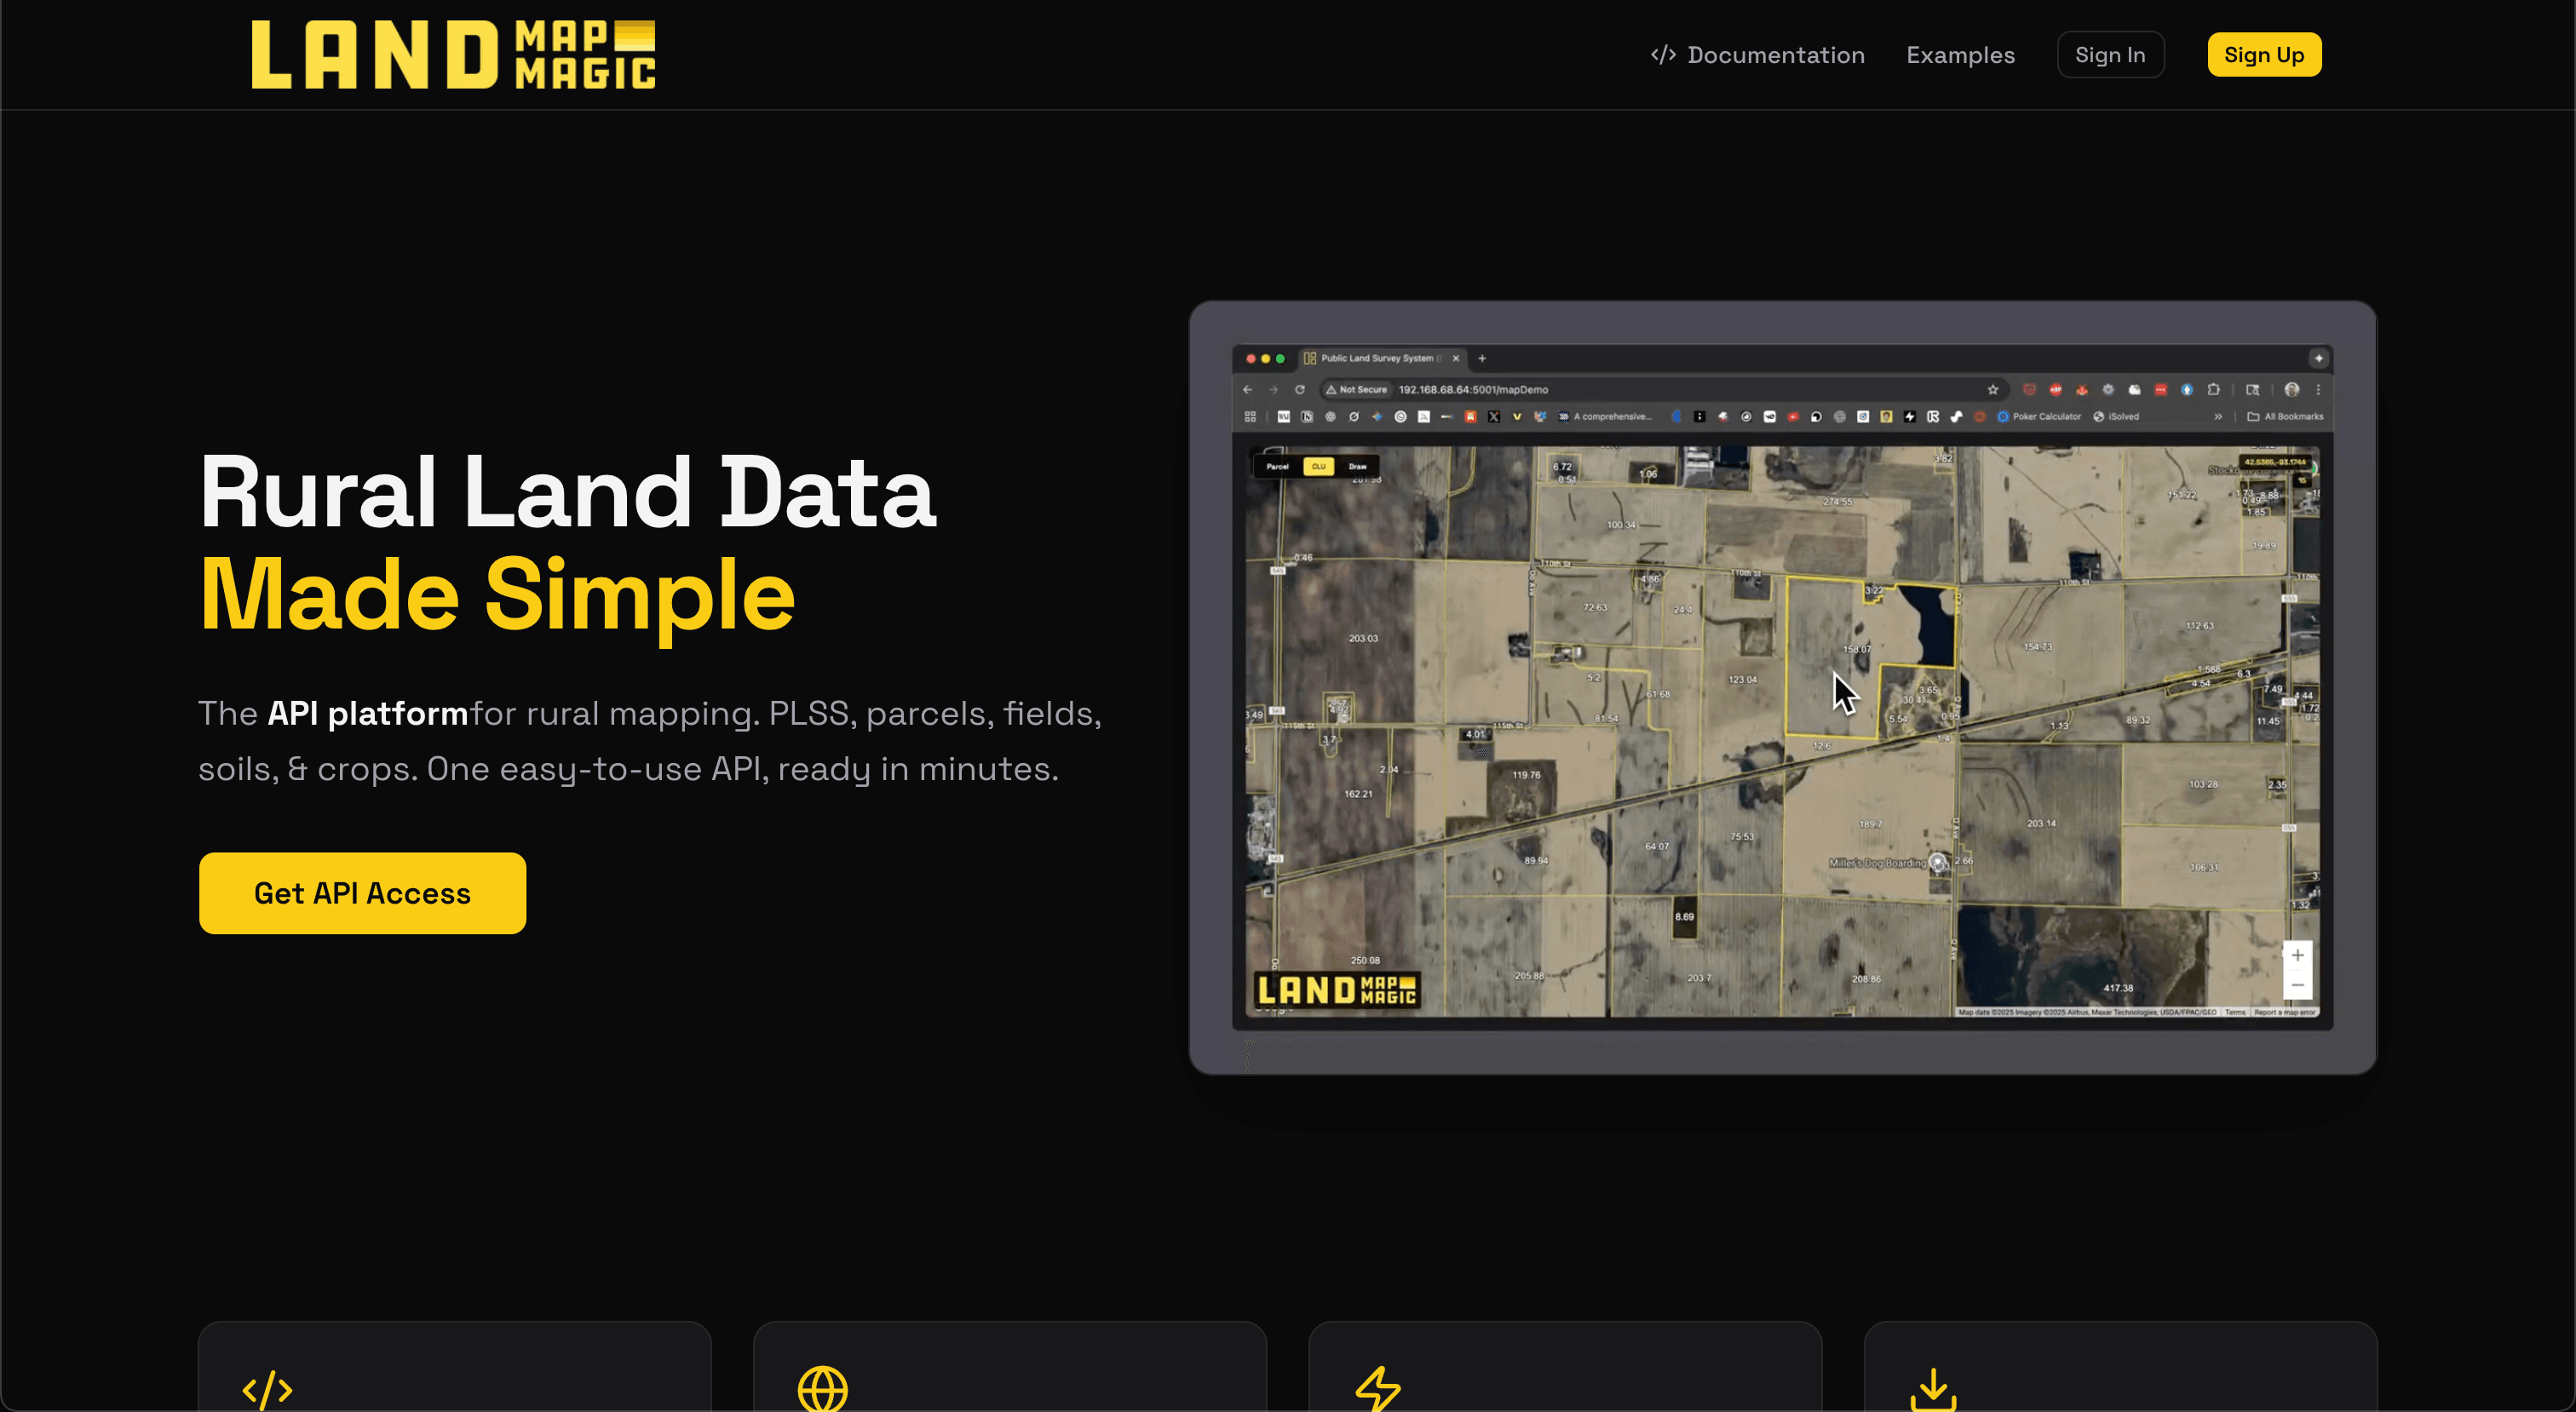Click the Terms link on the demo map
This screenshot has width=2576, height=1412.
click(x=2235, y=1012)
